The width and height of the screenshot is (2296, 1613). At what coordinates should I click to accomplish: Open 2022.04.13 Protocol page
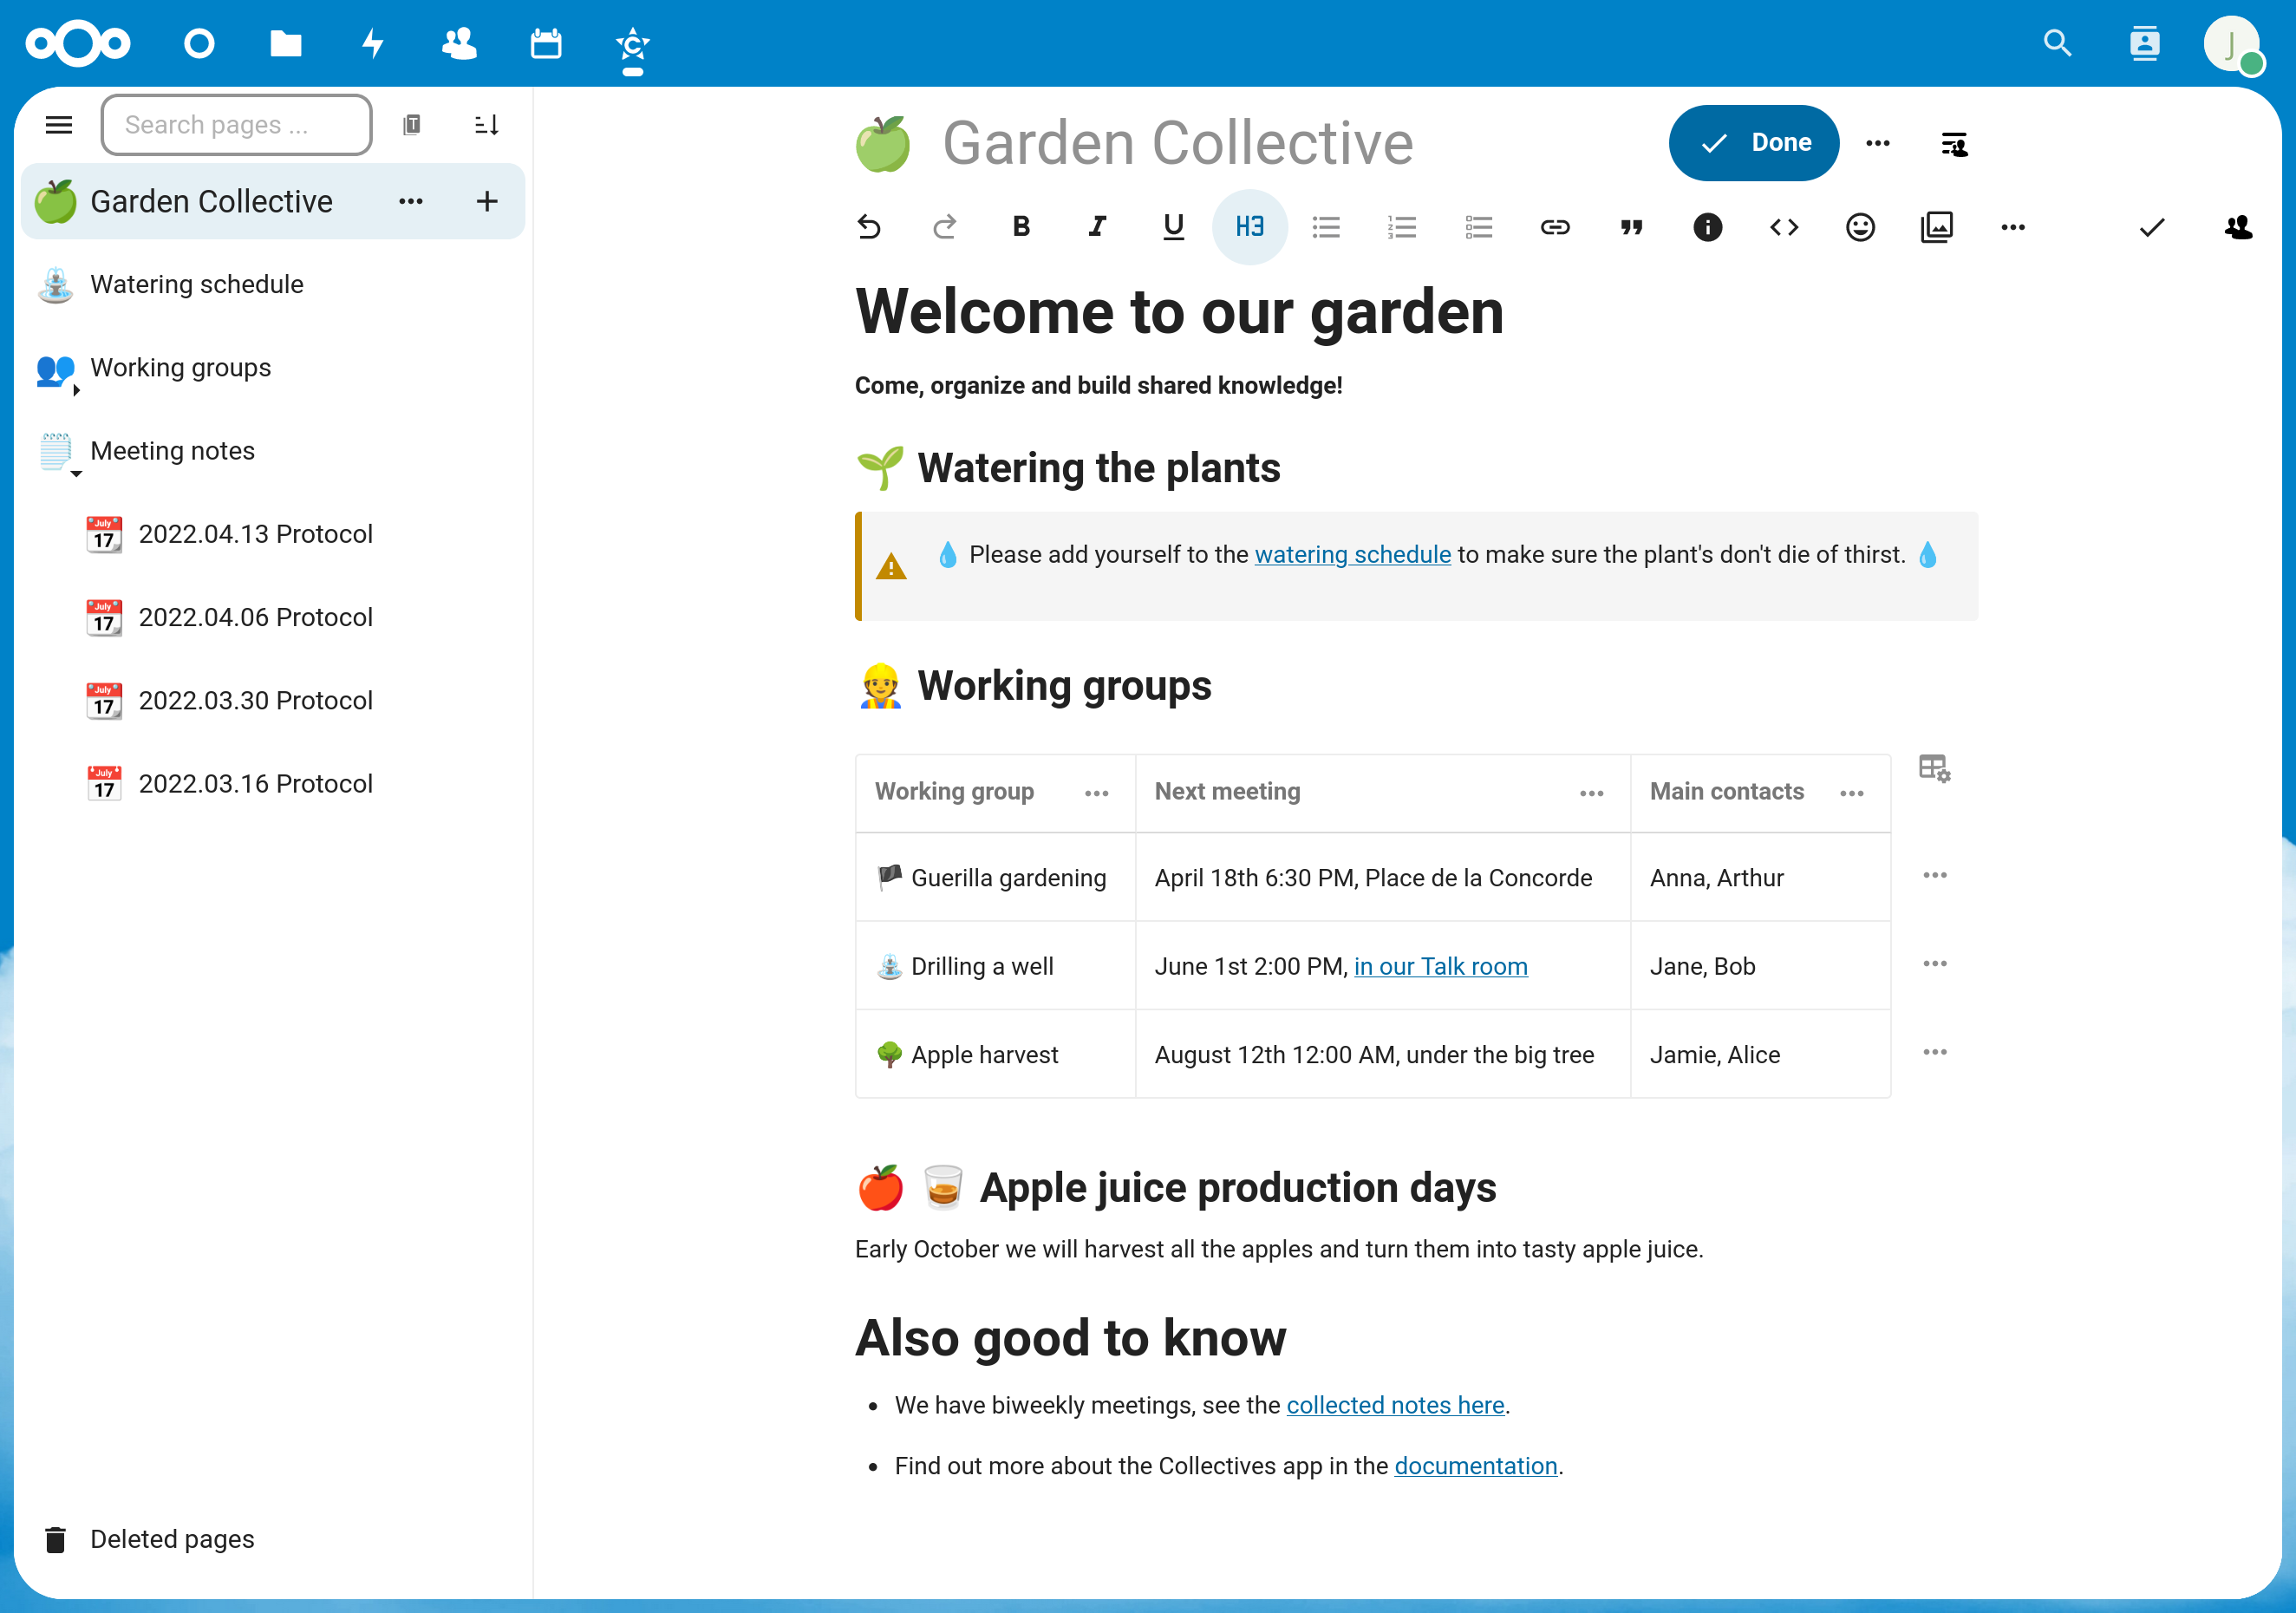[257, 534]
